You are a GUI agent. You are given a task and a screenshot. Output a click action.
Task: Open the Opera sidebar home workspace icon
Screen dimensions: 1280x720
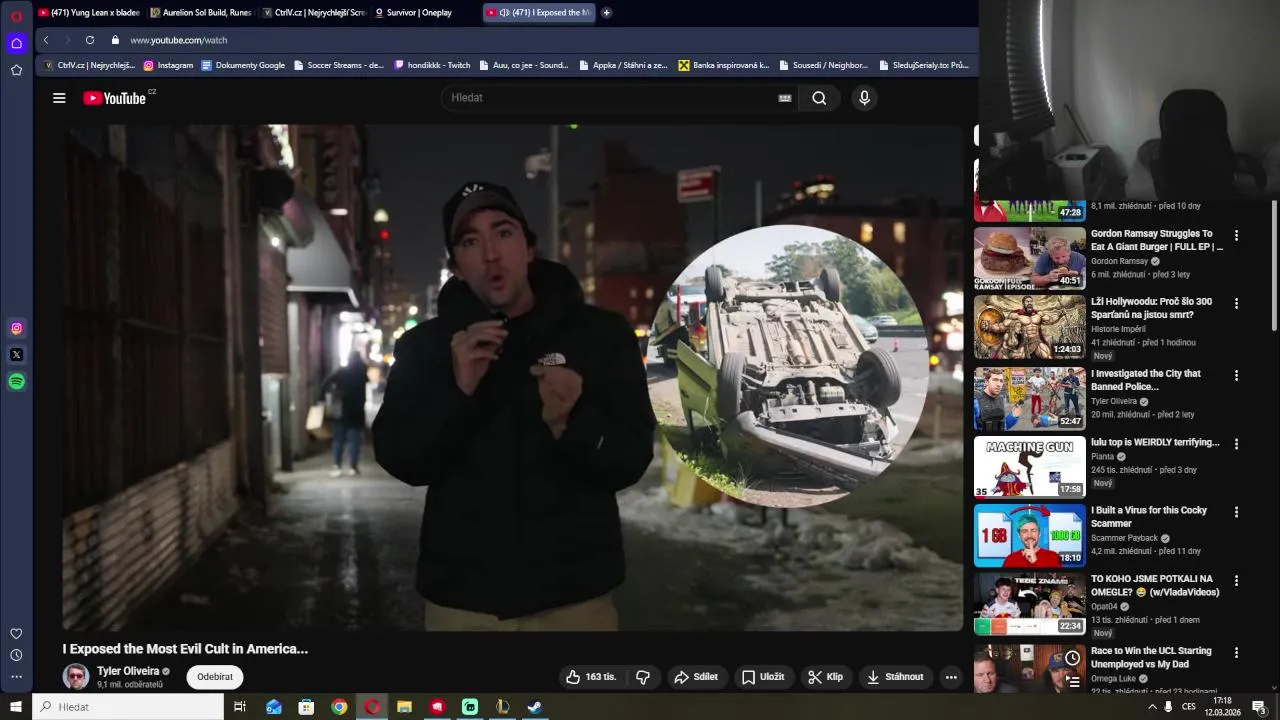[x=16, y=43]
